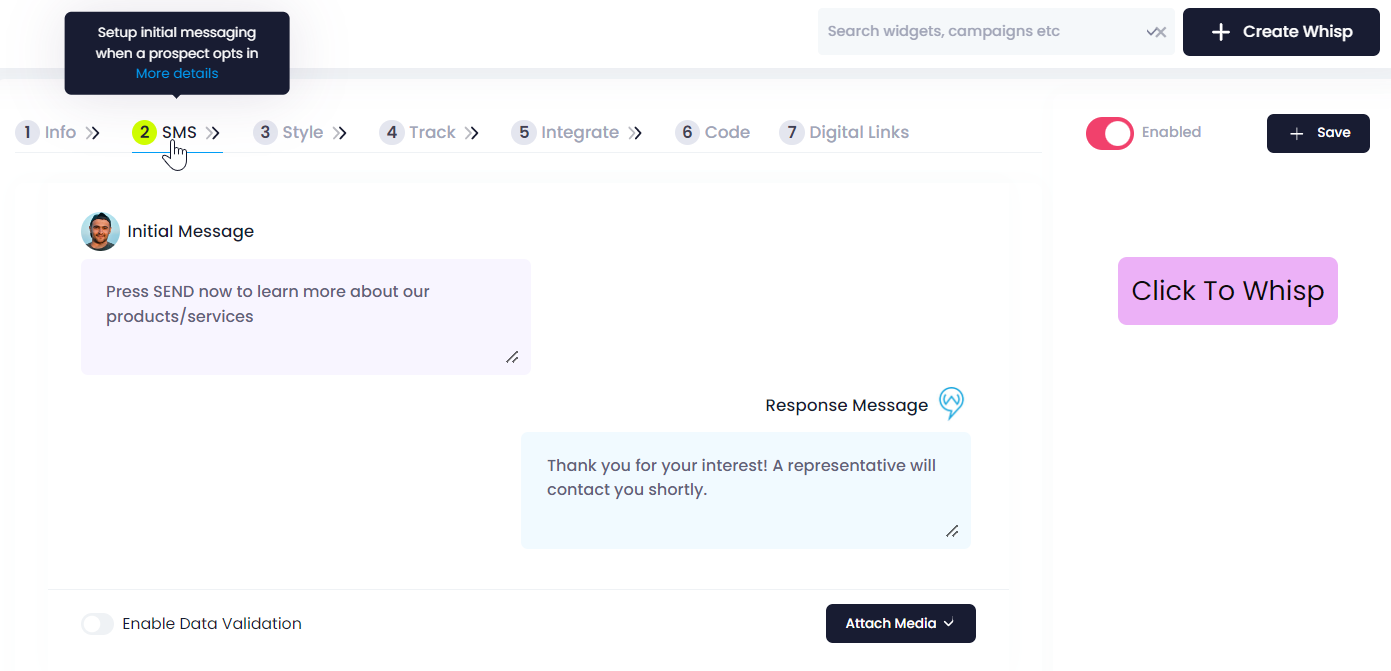Click the step 5 Integrate number badge
The image size is (1391, 671).
coord(523,132)
